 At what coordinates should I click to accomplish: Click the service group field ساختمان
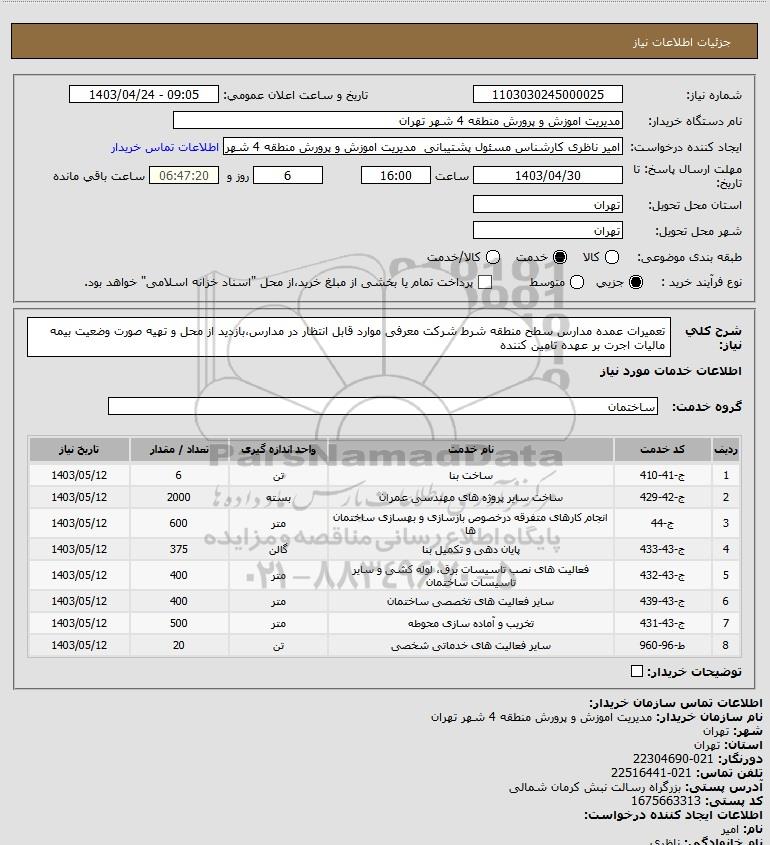tap(383, 406)
